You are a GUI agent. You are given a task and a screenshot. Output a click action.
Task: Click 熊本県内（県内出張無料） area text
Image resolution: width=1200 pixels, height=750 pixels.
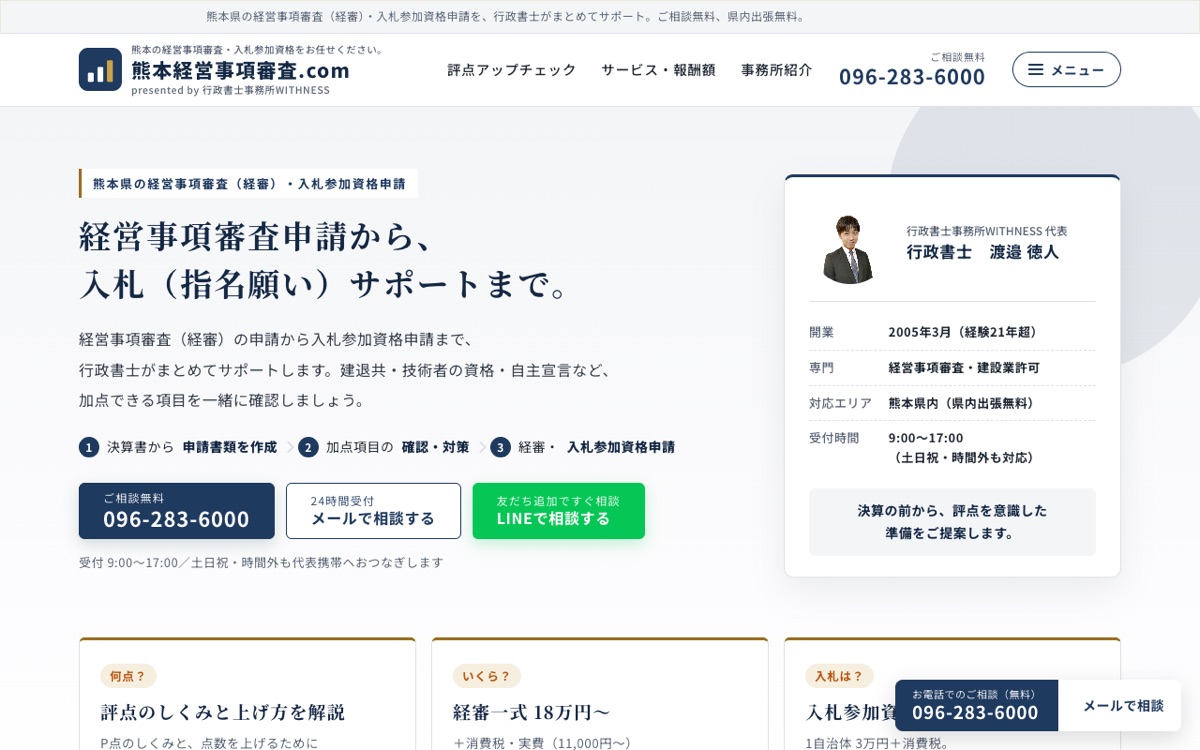[964, 403]
